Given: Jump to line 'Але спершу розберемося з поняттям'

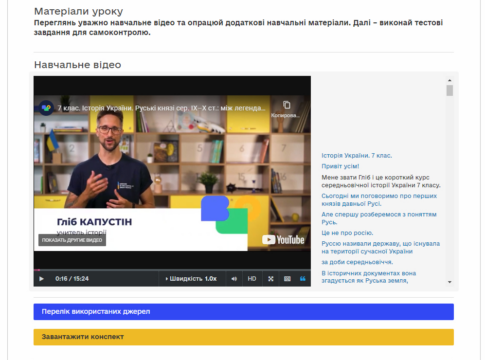Looking at the screenshot, I should 379,218.
